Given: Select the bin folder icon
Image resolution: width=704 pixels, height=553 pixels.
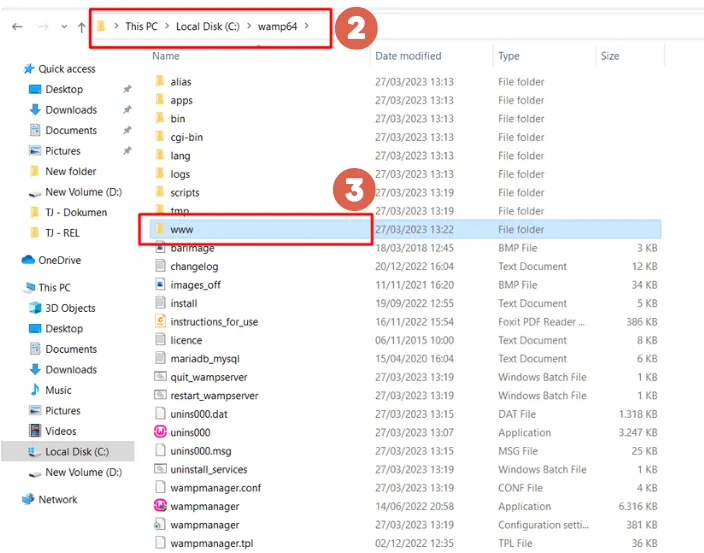Looking at the screenshot, I should click(x=160, y=118).
